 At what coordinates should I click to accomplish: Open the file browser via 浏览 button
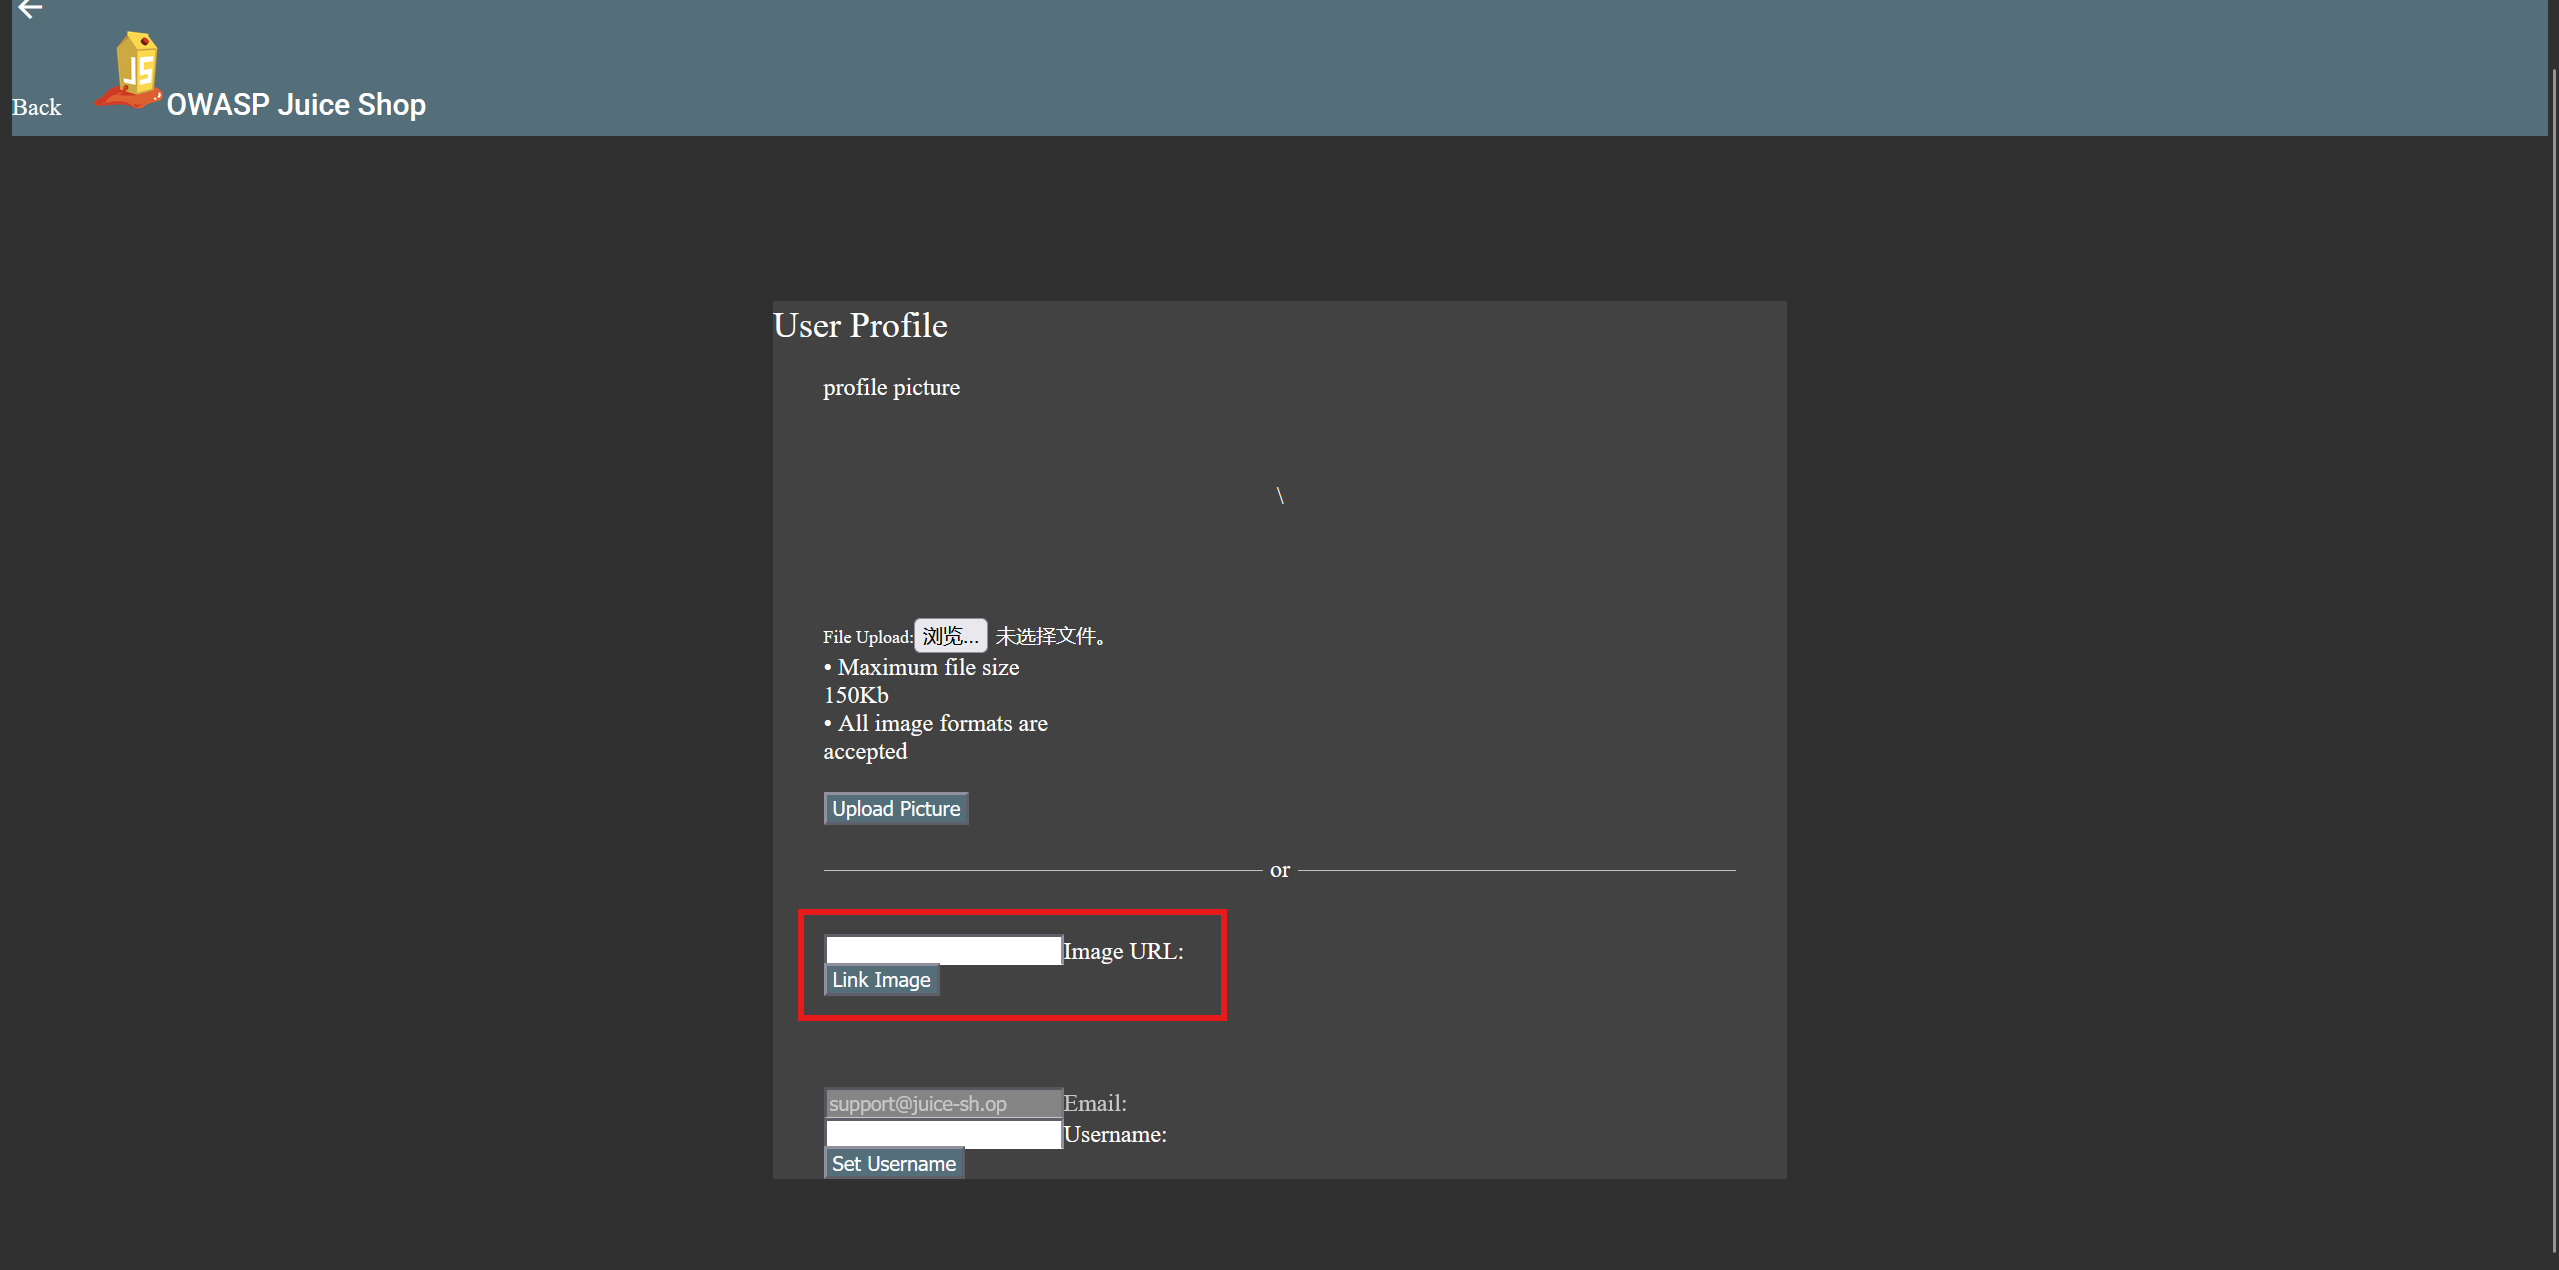click(950, 636)
